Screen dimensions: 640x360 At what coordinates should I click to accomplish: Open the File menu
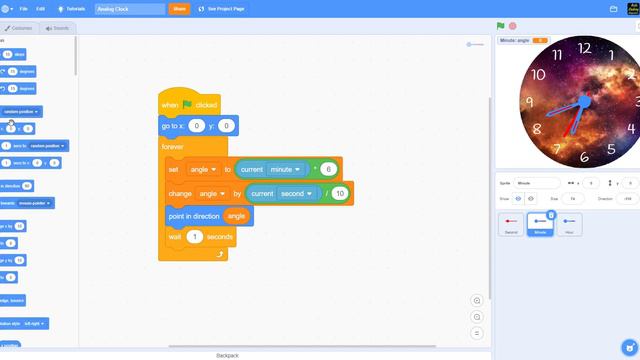tap(24, 9)
